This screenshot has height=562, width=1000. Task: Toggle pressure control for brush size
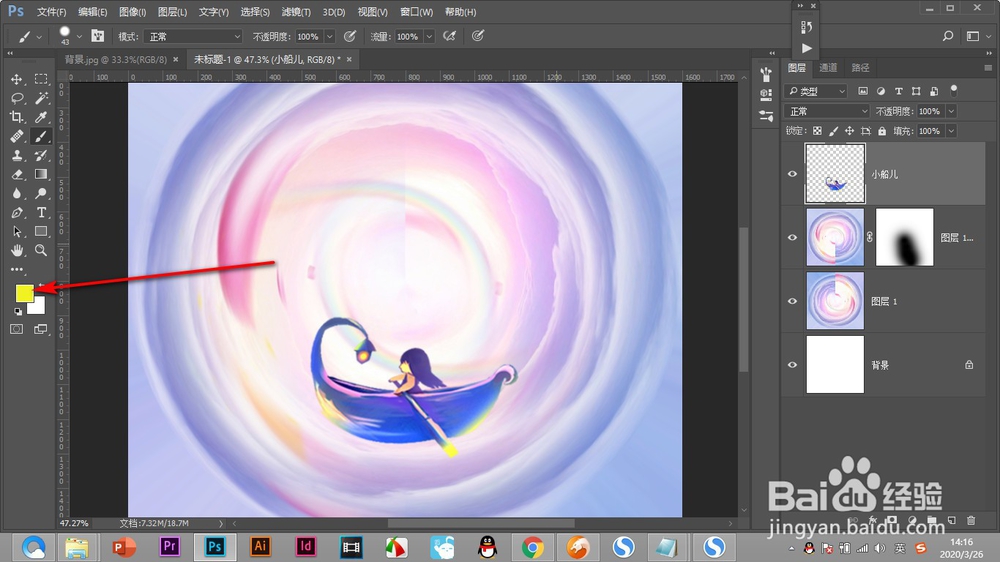[478, 36]
